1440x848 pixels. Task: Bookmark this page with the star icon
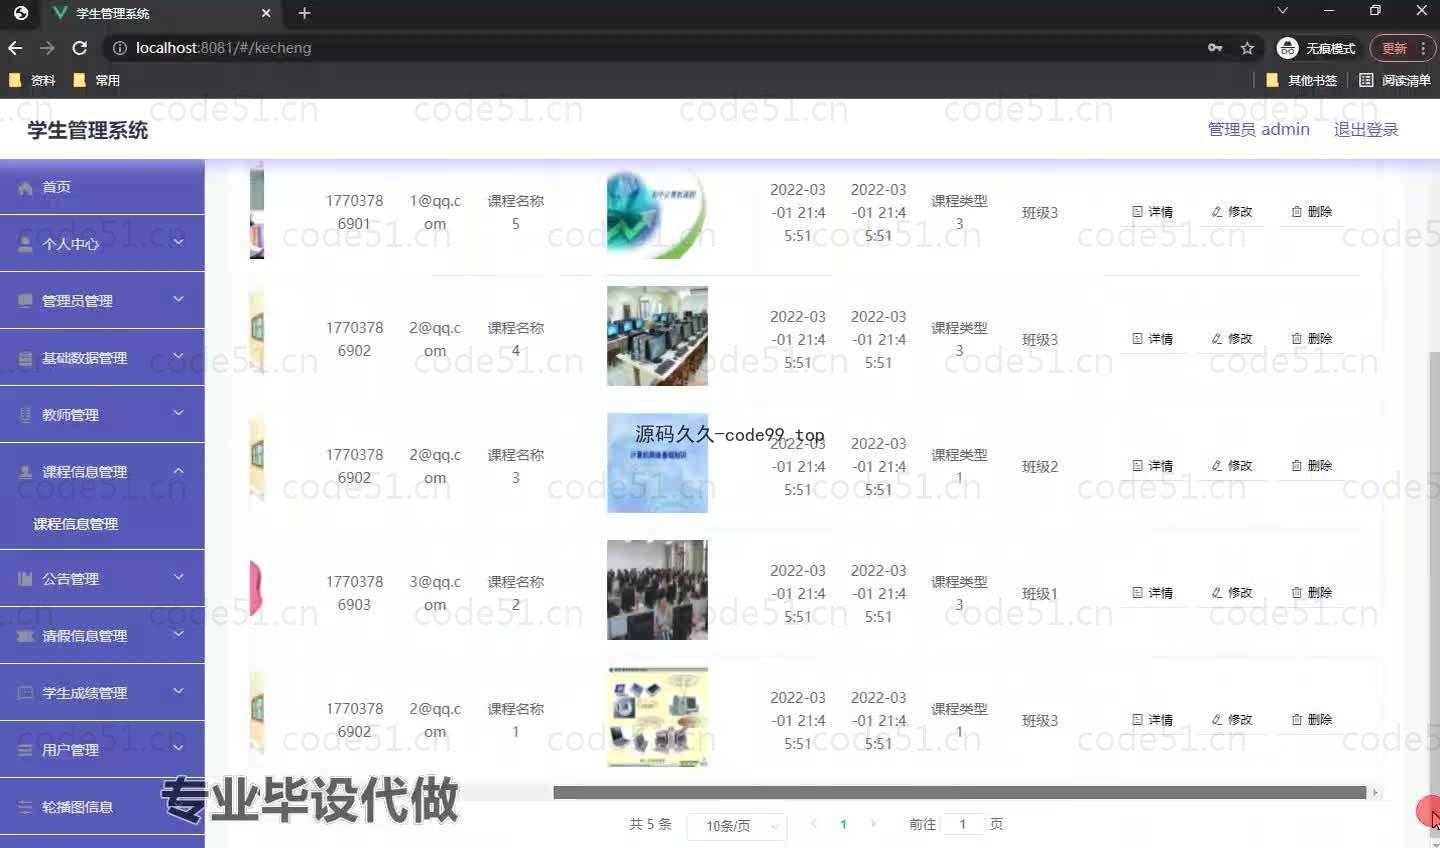click(1247, 48)
